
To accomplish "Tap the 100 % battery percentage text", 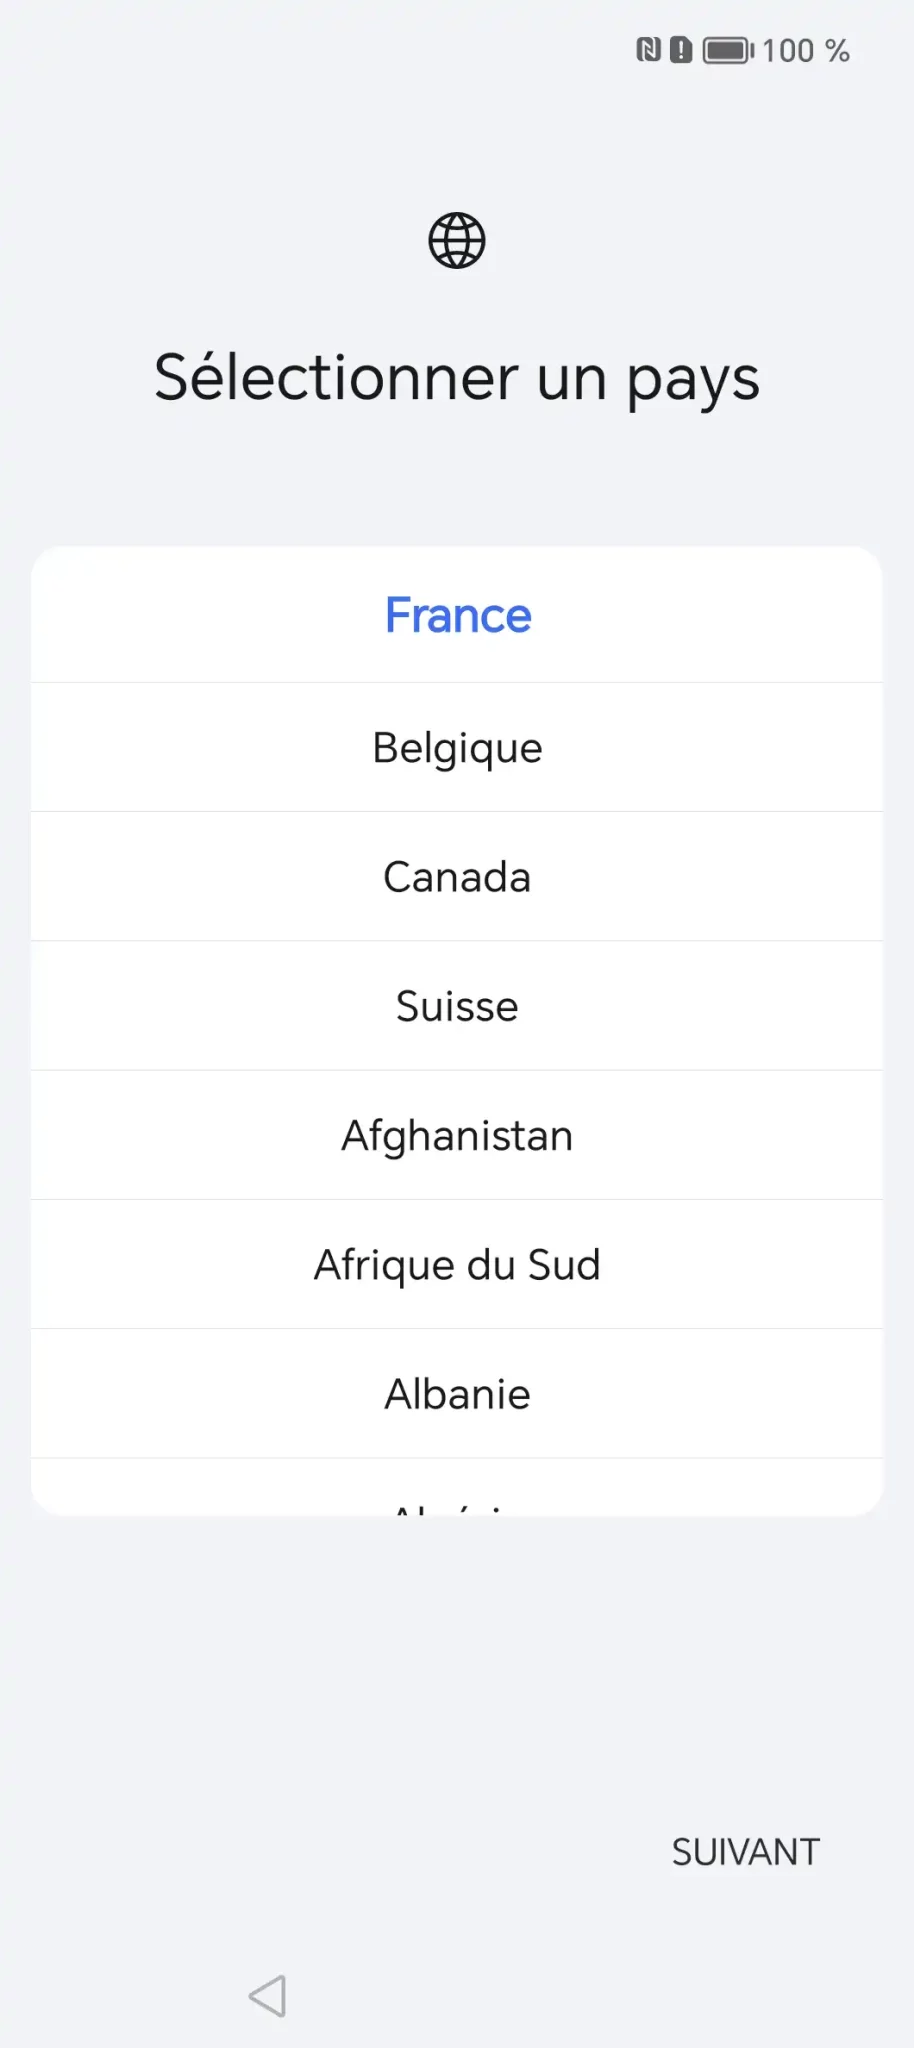I will click(806, 51).
